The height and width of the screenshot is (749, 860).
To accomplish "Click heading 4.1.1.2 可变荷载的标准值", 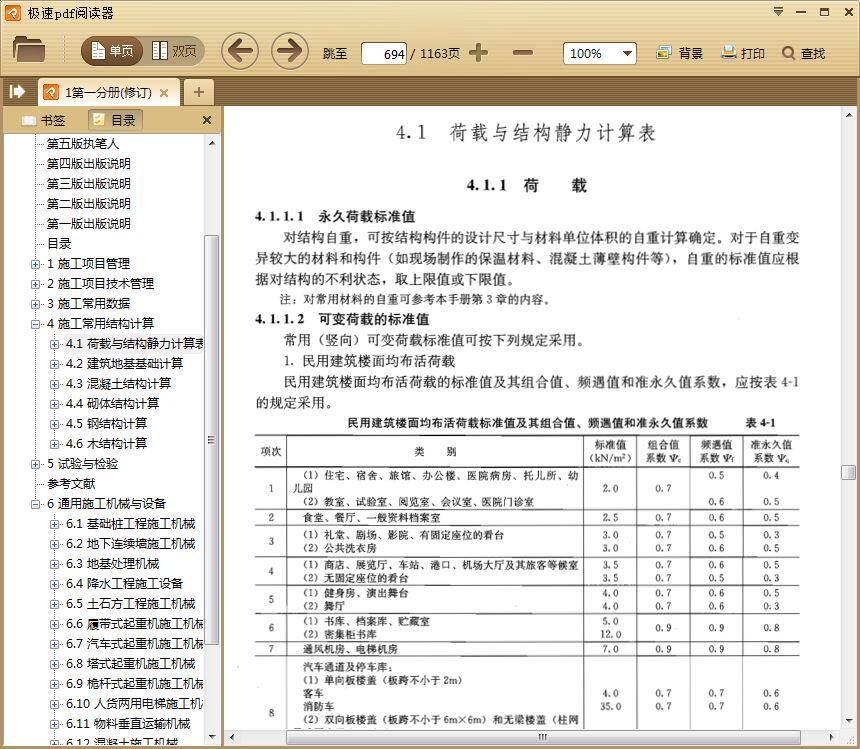I will [342, 319].
